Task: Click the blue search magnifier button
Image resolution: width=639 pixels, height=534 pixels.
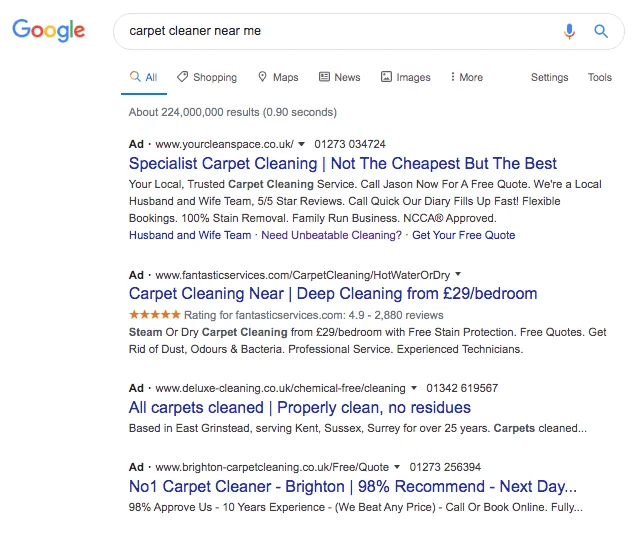Action: click(601, 31)
